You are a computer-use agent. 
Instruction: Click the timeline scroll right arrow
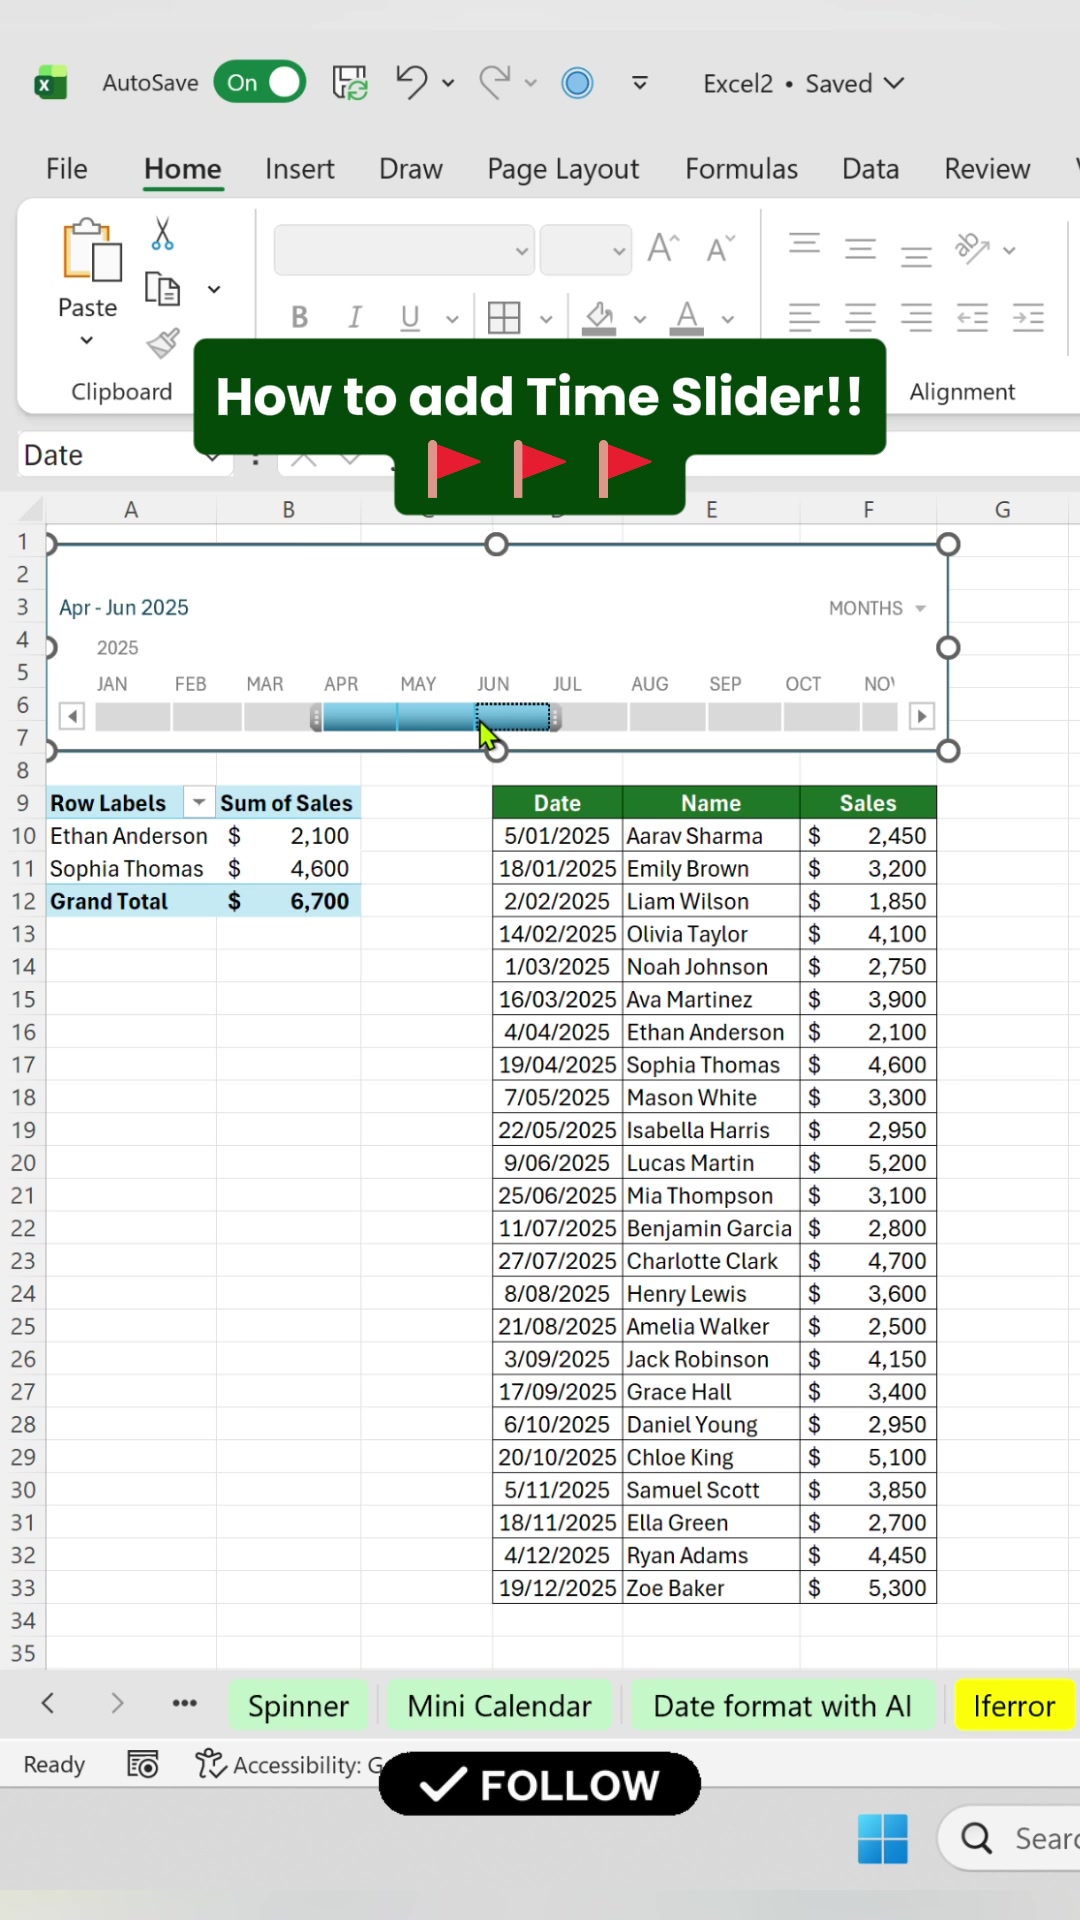click(x=922, y=716)
